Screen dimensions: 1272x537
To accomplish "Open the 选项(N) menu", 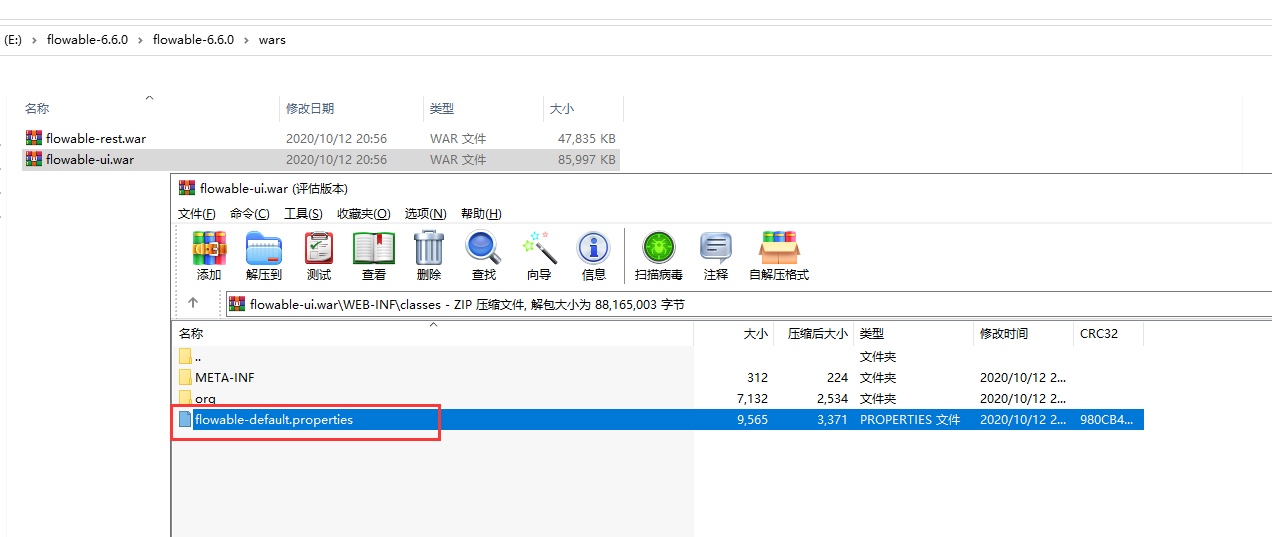I will point(426,213).
